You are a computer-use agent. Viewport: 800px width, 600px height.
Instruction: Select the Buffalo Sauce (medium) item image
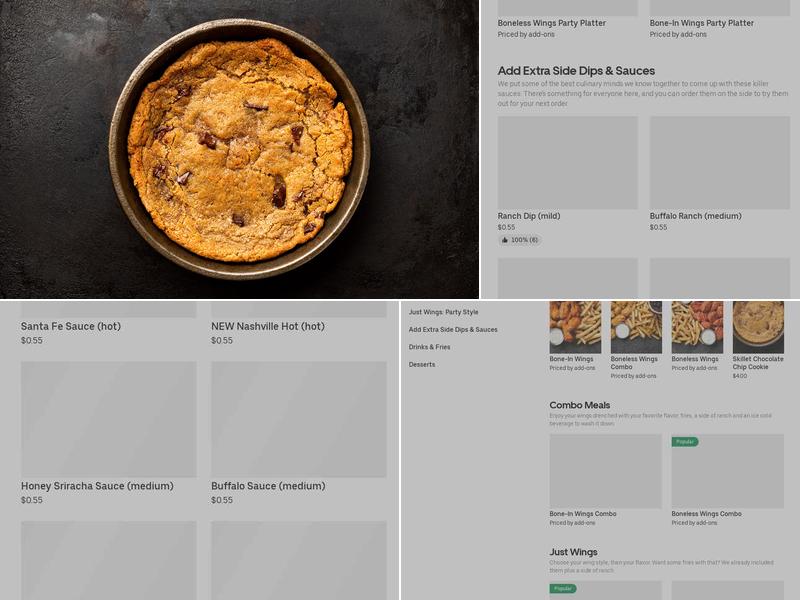tap(298, 419)
